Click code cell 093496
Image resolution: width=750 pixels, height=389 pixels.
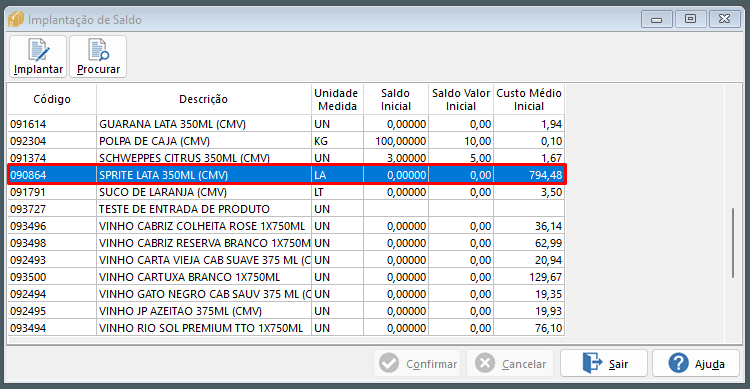[52, 226]
